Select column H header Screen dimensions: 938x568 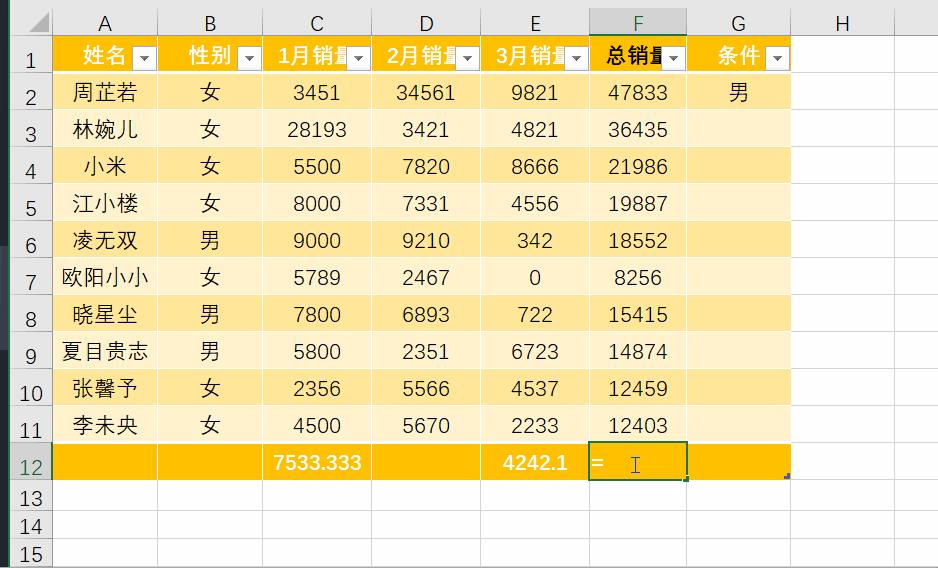click(842, 23)
